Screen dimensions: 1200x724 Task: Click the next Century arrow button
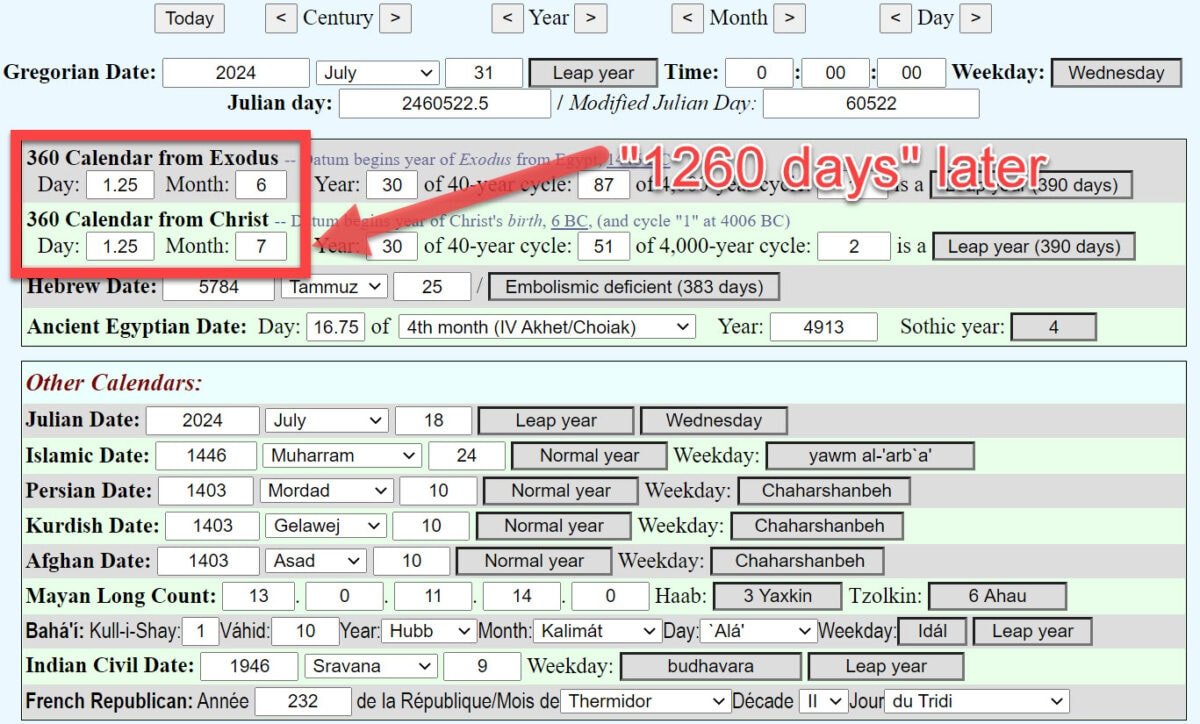click(x=395, y=18)
